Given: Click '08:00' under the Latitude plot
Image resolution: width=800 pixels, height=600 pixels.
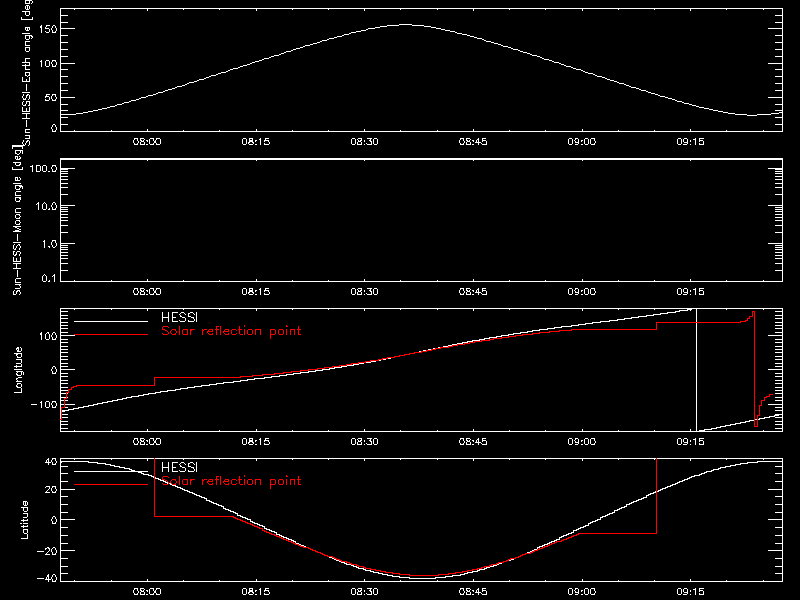Looking at the screenshot, I should pos(147,592).
